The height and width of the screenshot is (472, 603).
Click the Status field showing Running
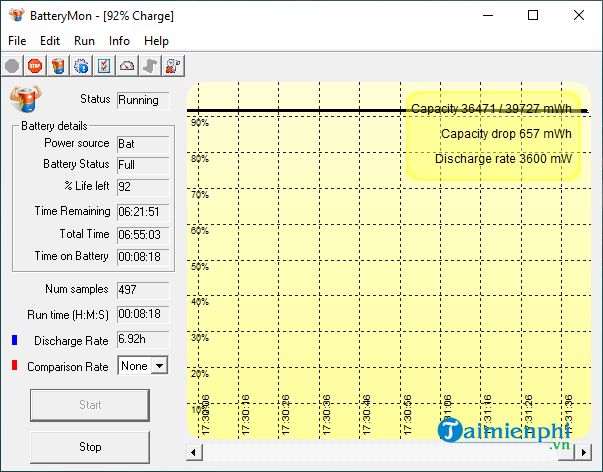pyautogui.click(x=143, y=100)
